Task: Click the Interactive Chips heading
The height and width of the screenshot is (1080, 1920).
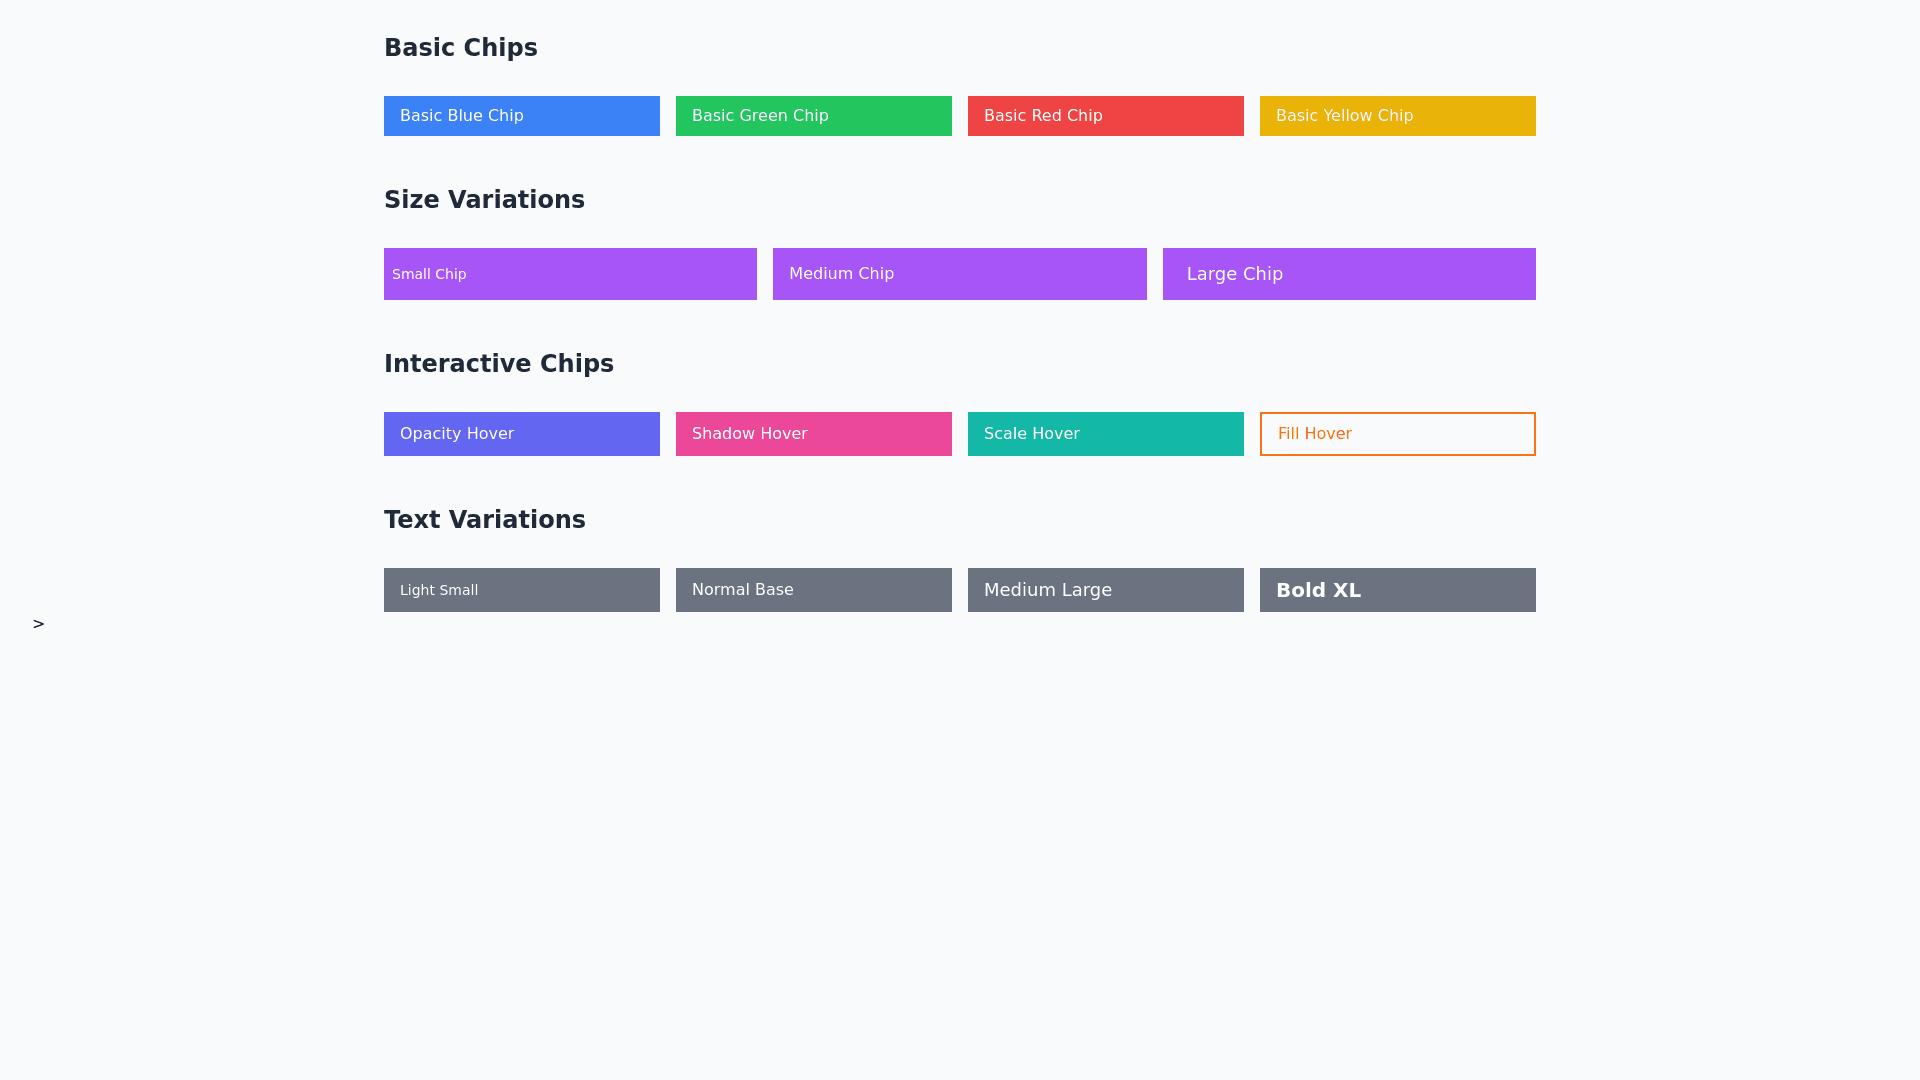Action: 498,364
